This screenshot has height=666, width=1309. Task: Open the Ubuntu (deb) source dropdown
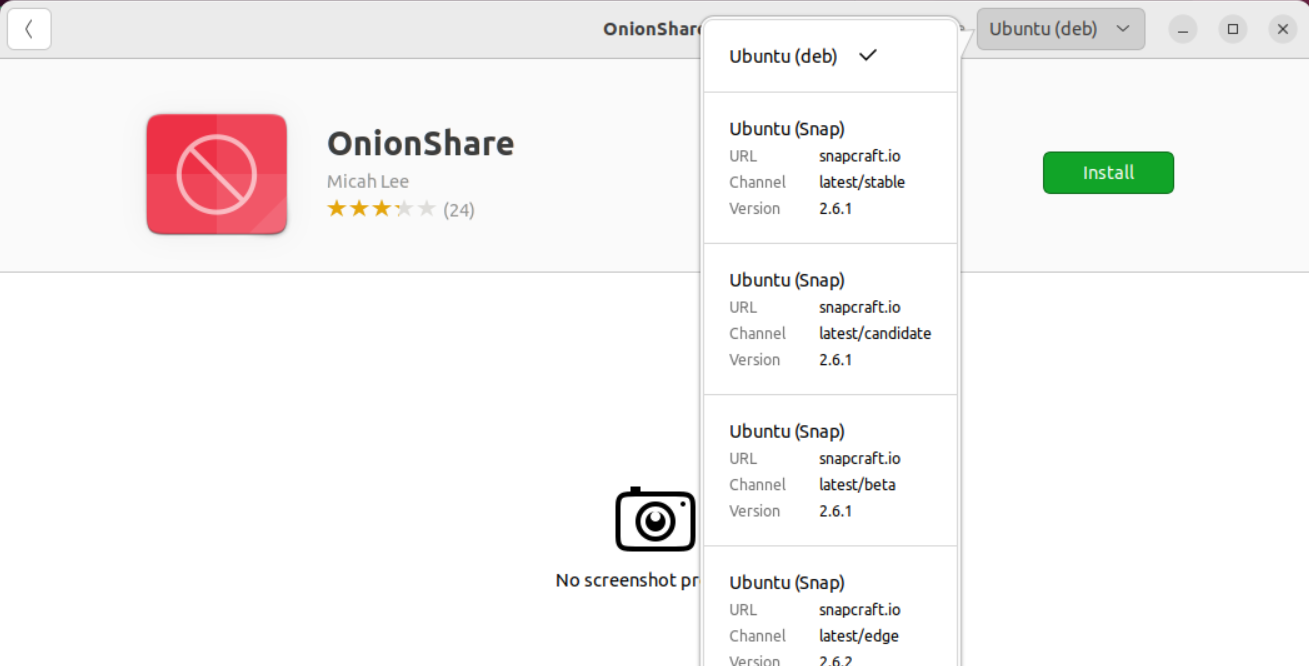tap(1060, 30)
